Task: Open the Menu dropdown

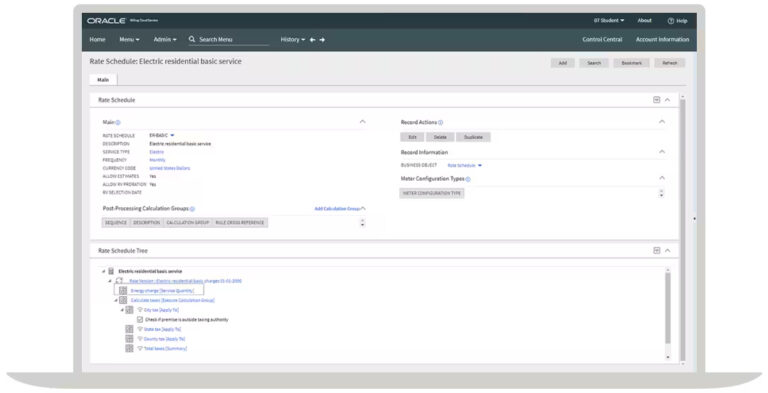Action: (129, 40)
